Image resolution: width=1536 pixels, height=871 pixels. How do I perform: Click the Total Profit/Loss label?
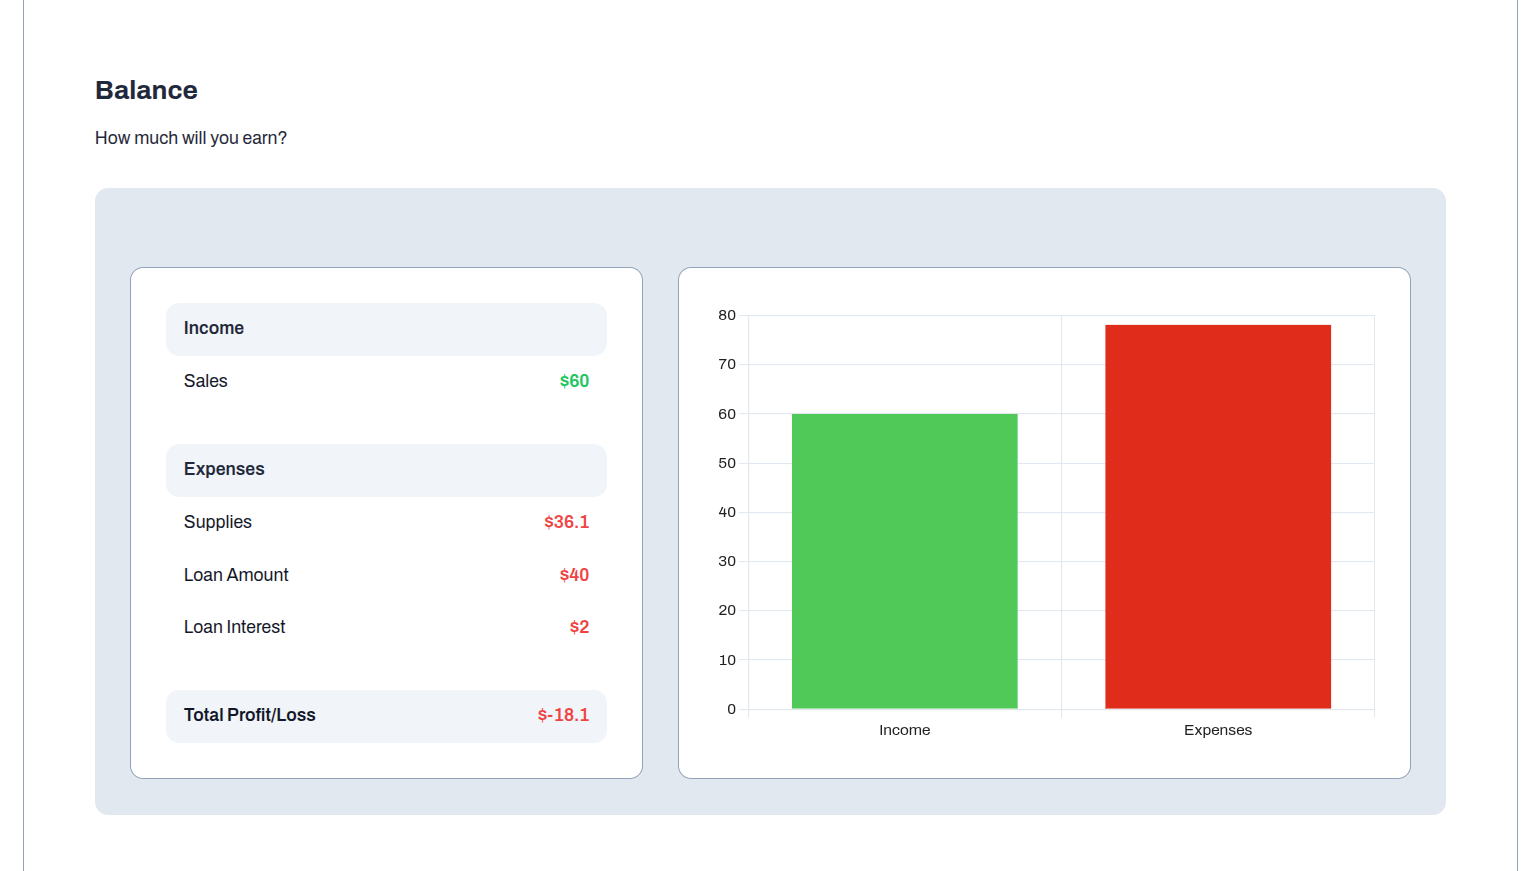(249, 715)
